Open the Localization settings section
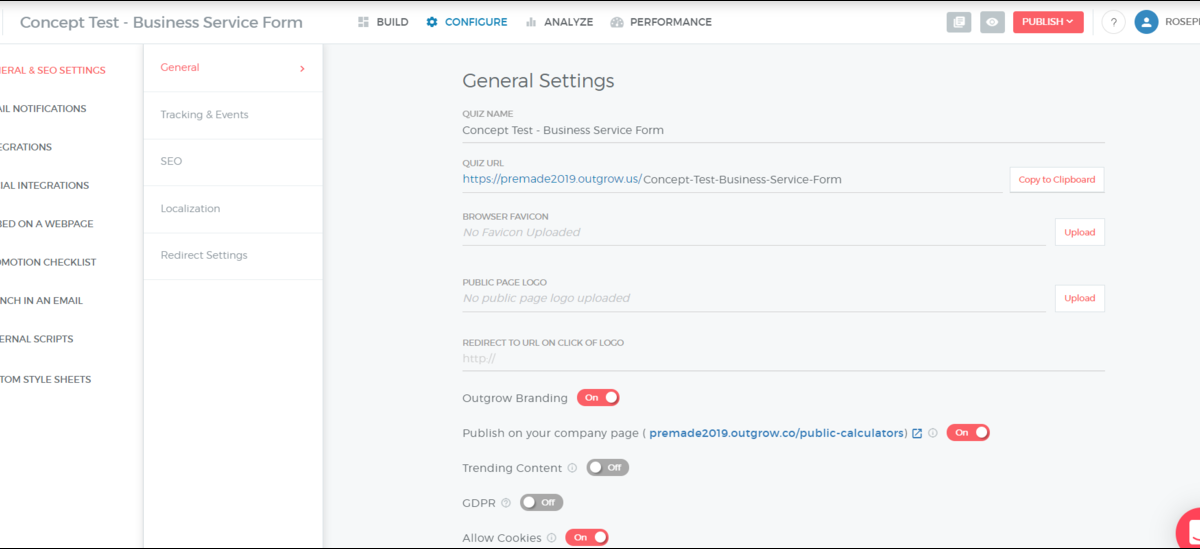The height and width of the screenshot is (549, 1200). tap(190, 209)
